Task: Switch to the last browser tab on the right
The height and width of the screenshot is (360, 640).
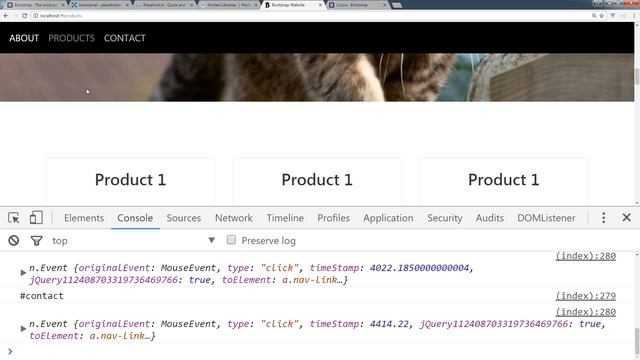Action: (x=357, y=5)
